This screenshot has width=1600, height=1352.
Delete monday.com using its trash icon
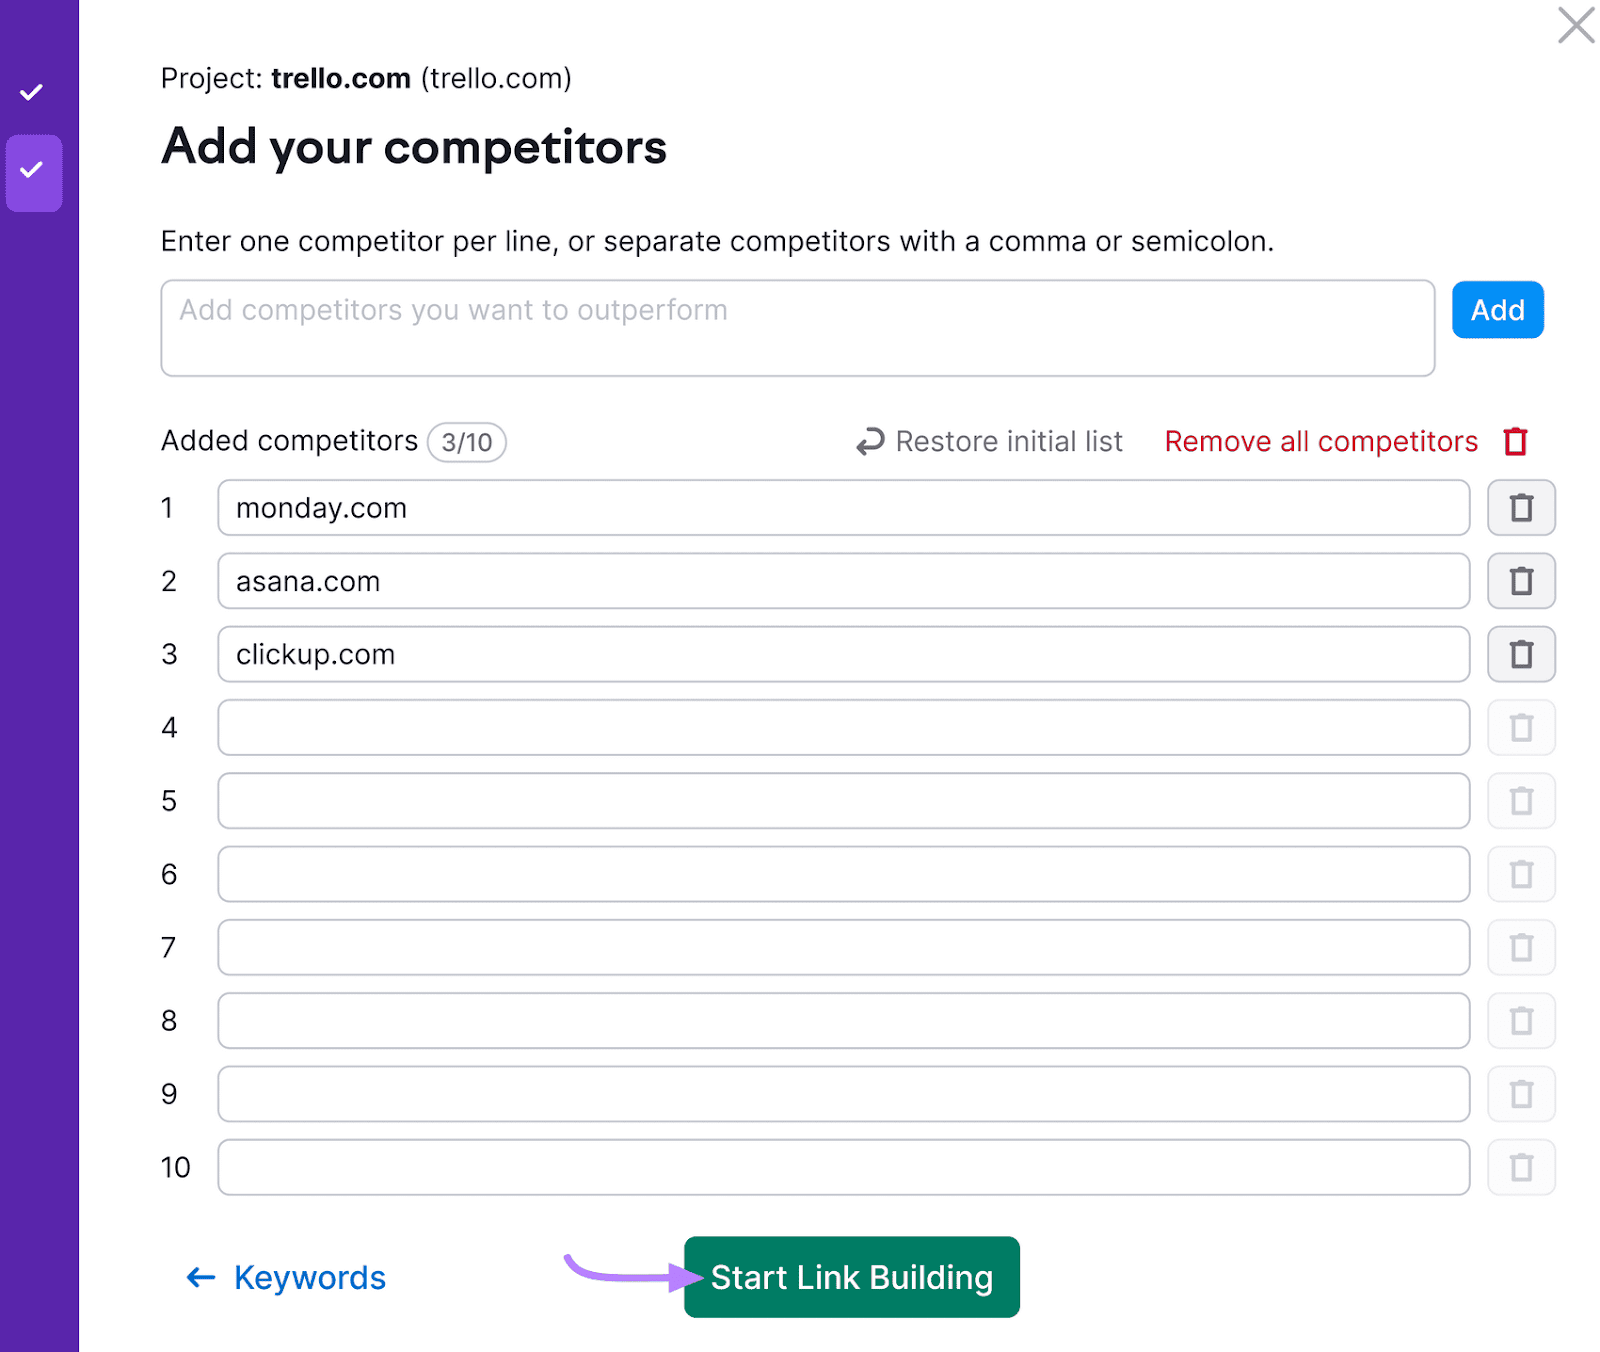1521,508
